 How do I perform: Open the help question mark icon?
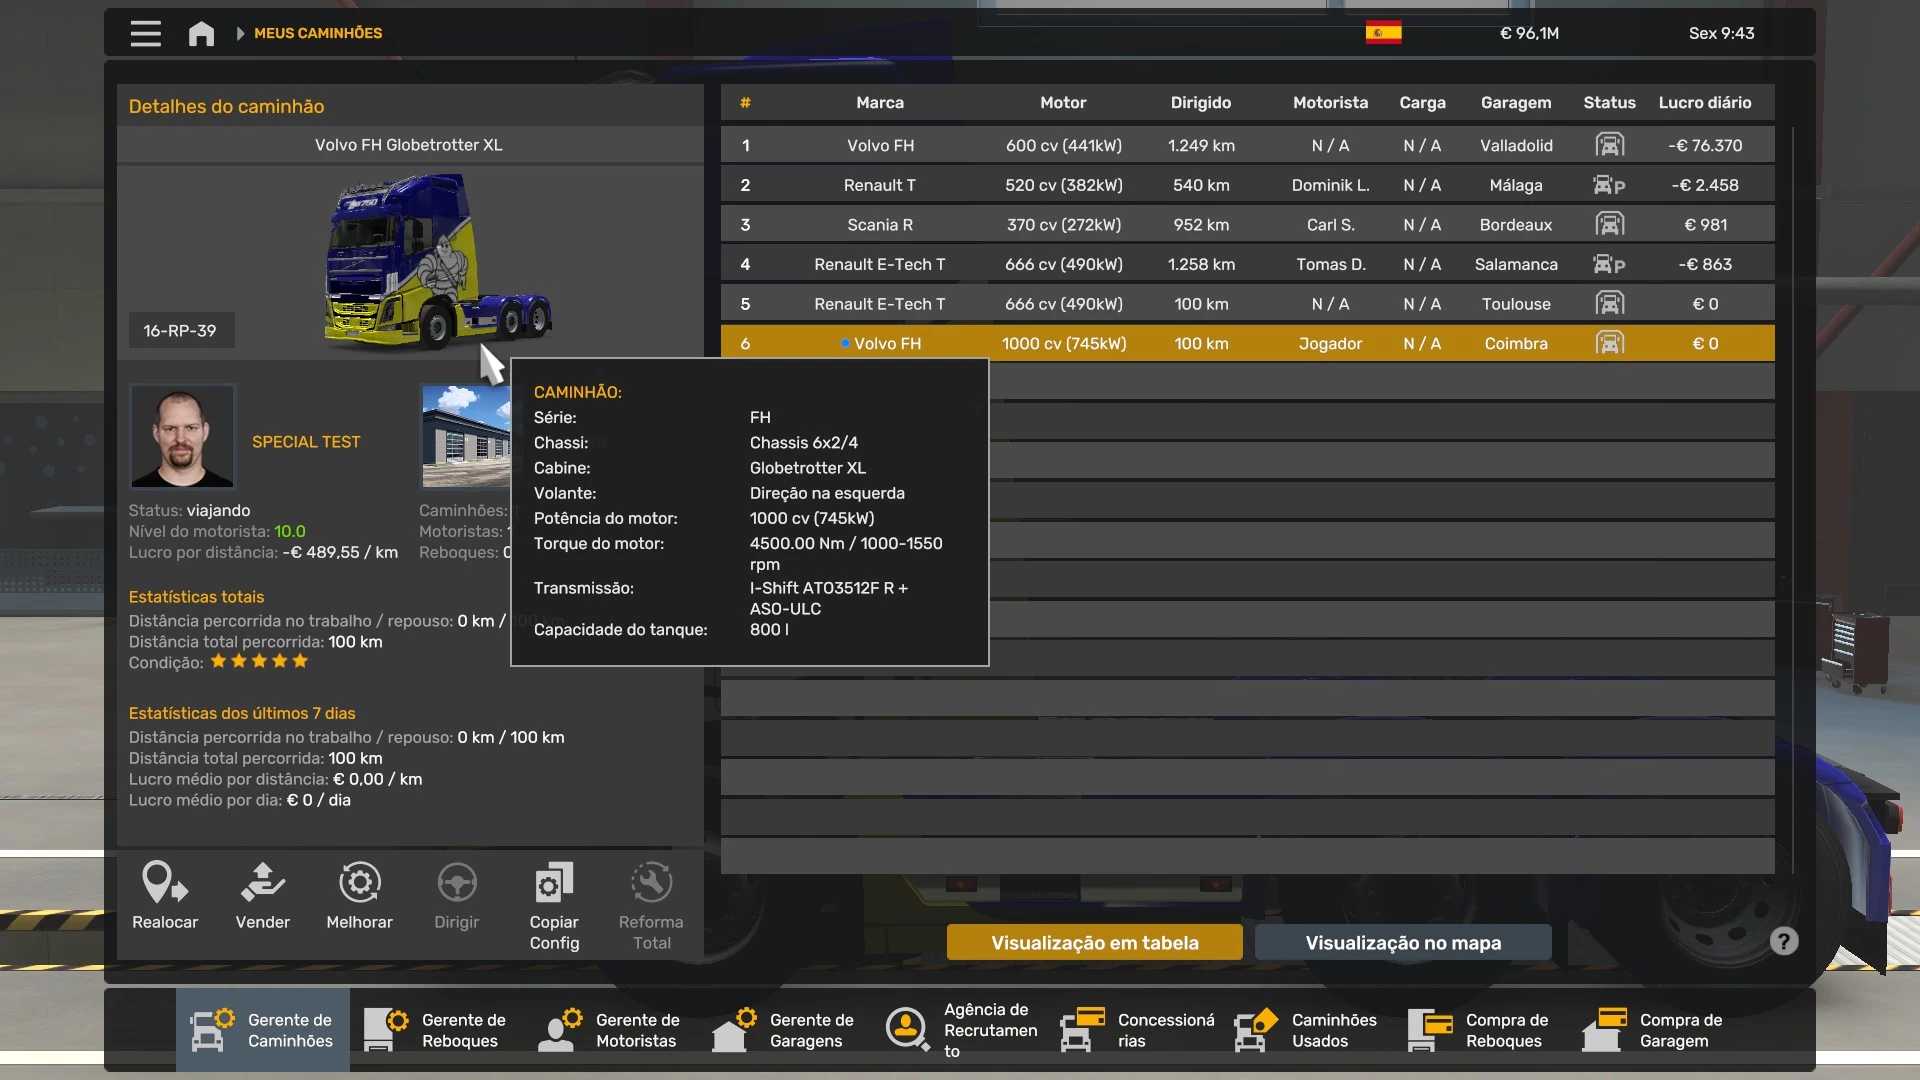tap(1783, 941)
